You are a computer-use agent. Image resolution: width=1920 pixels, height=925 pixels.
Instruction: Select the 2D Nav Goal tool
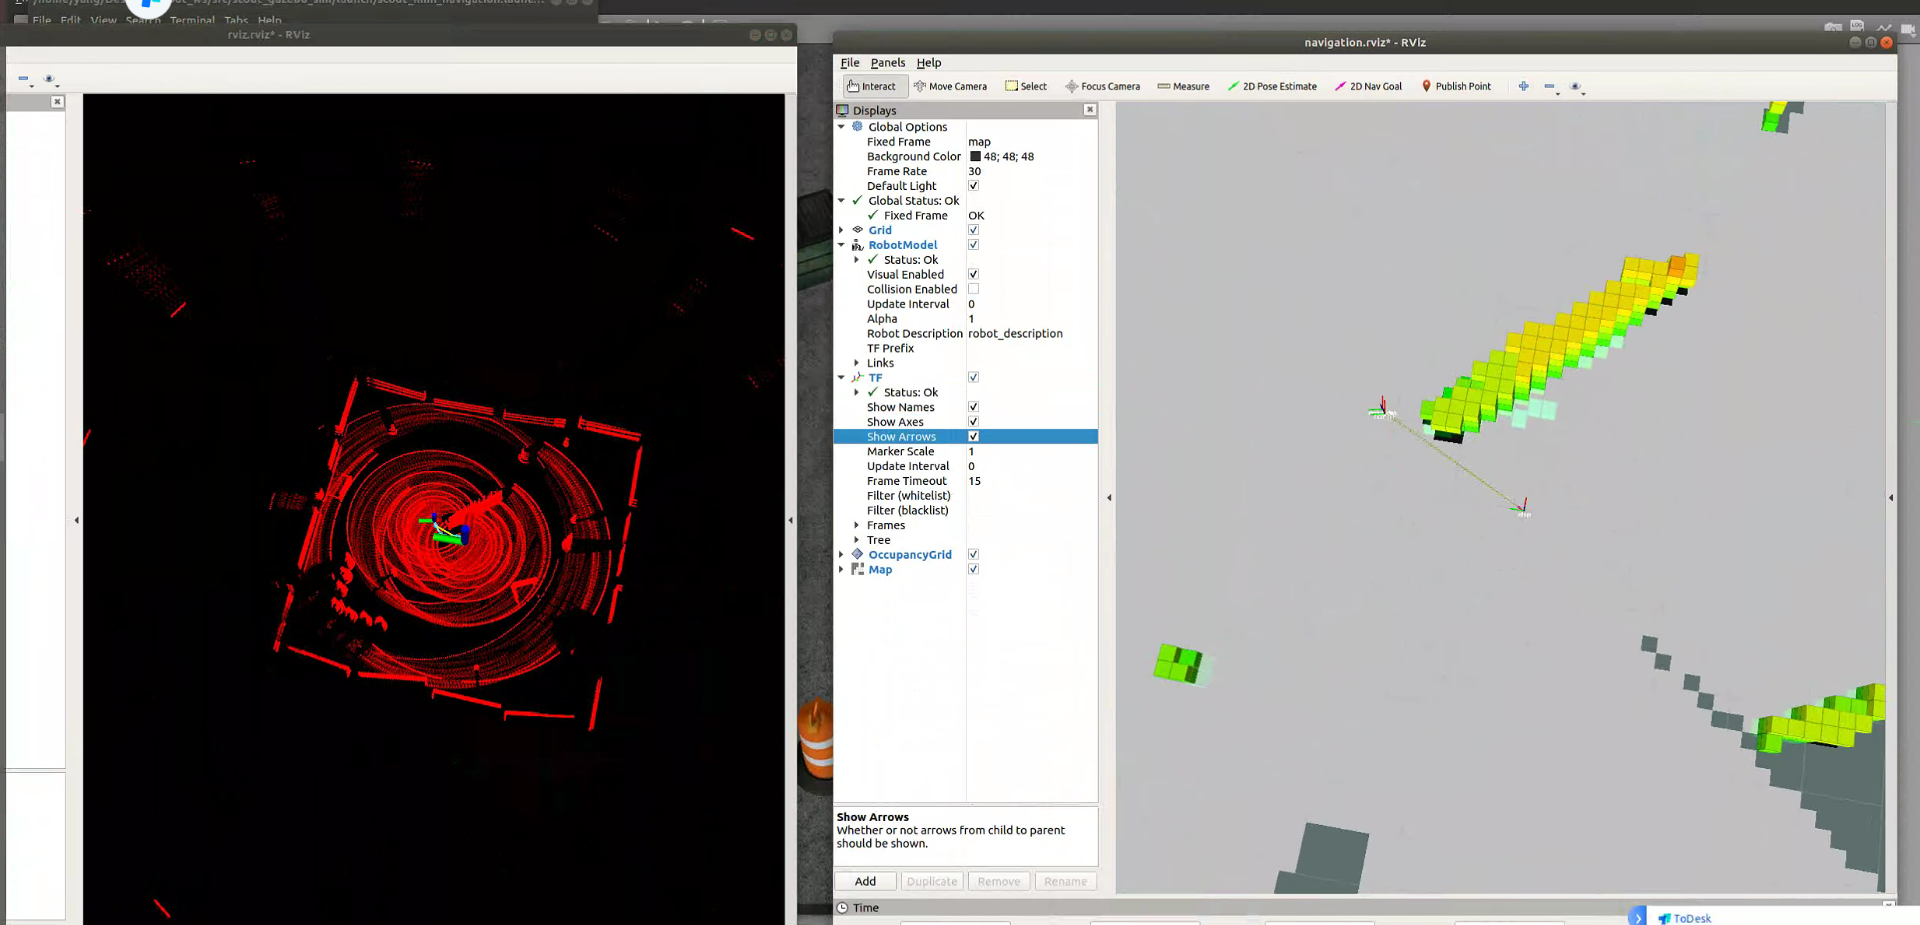point(1368,86)
